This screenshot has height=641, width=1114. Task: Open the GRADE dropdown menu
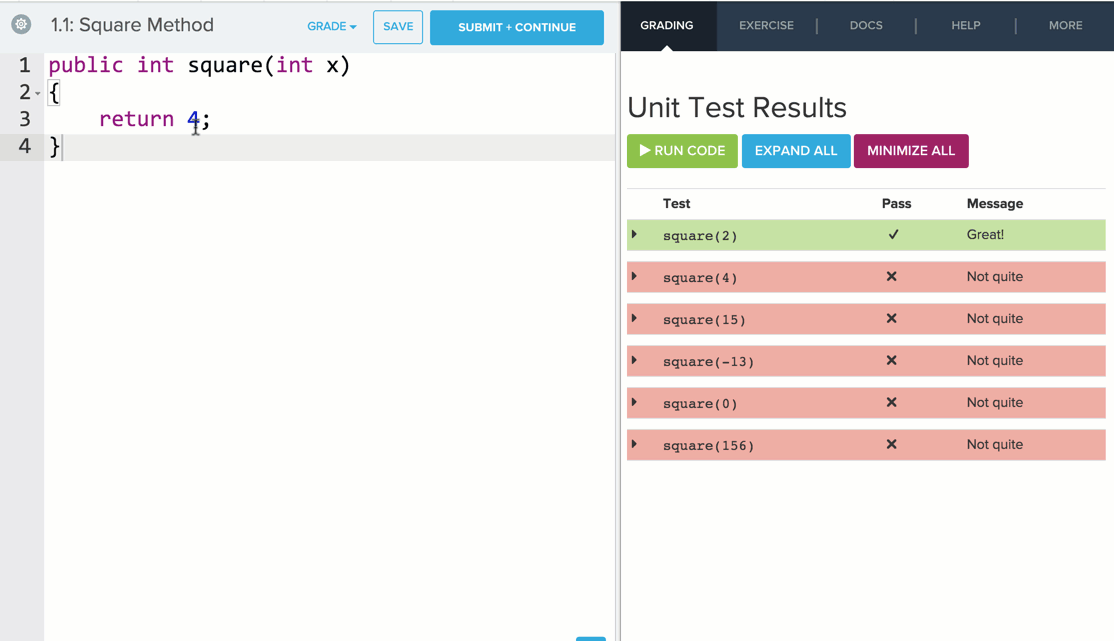(x=331, y=27)
